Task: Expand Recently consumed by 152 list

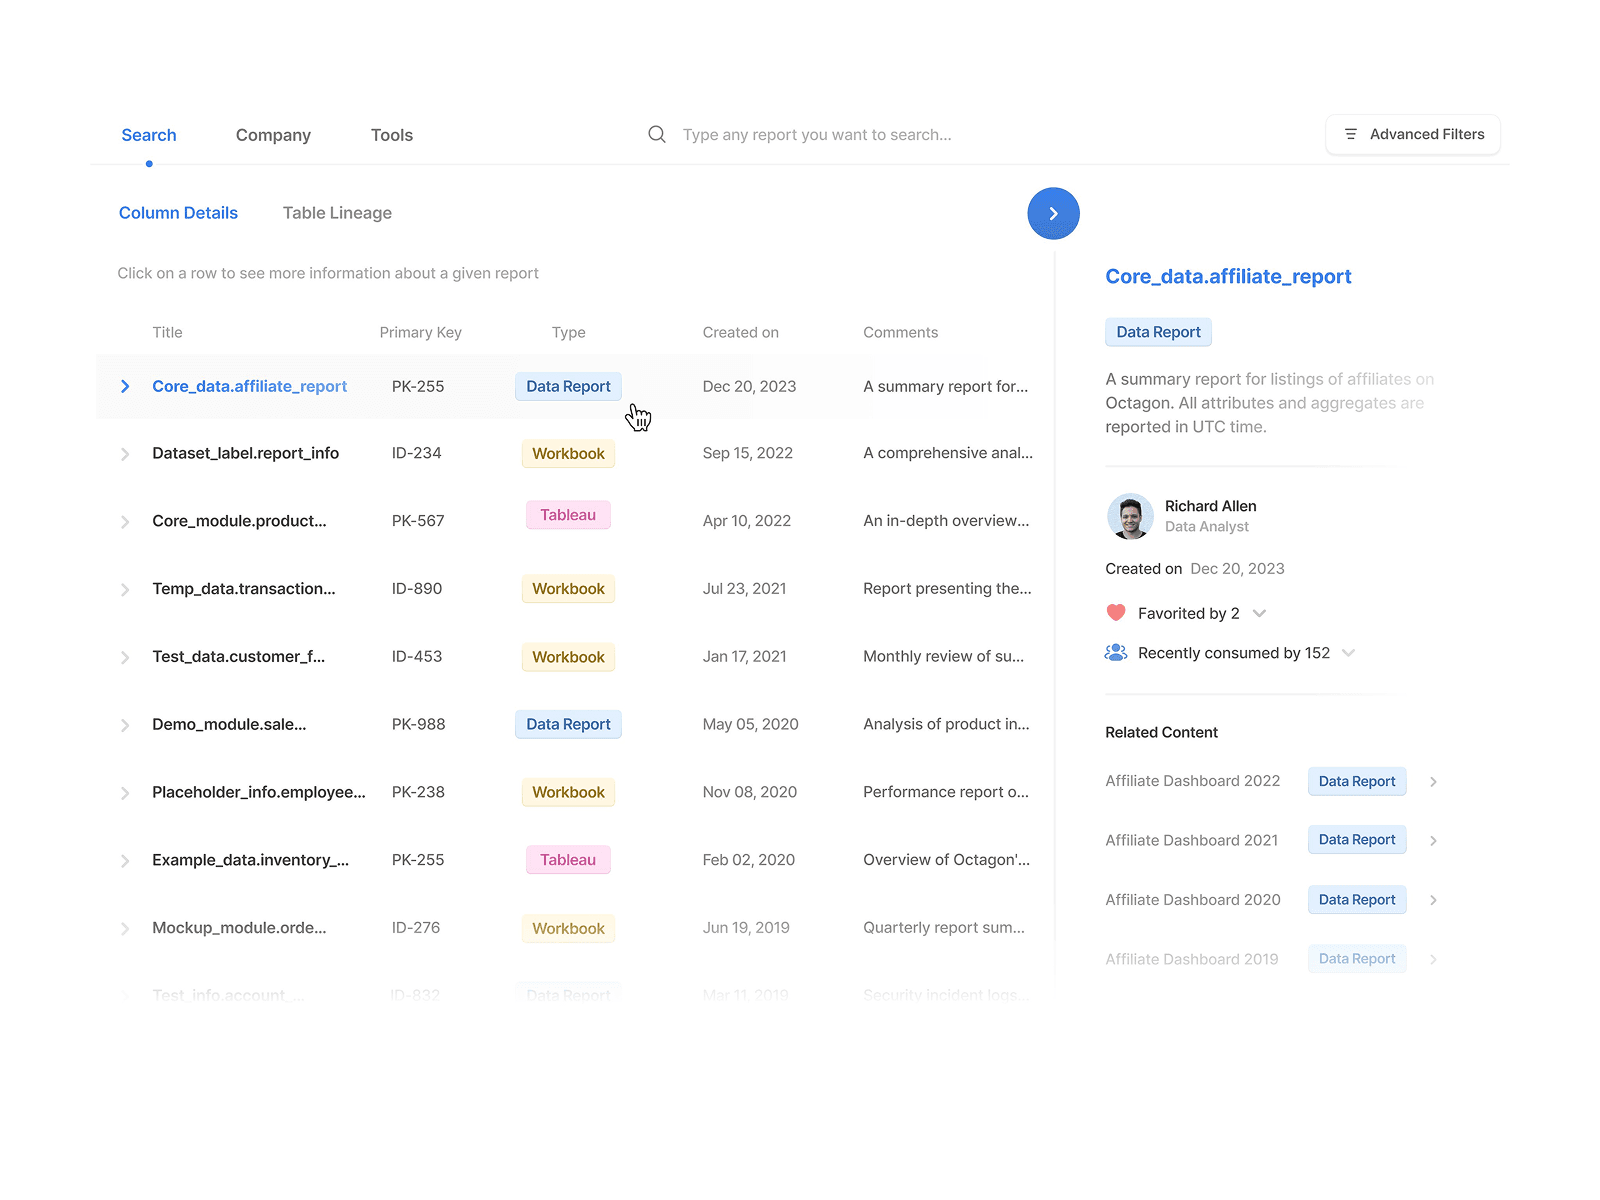Action: click(x=1348, y=653)
